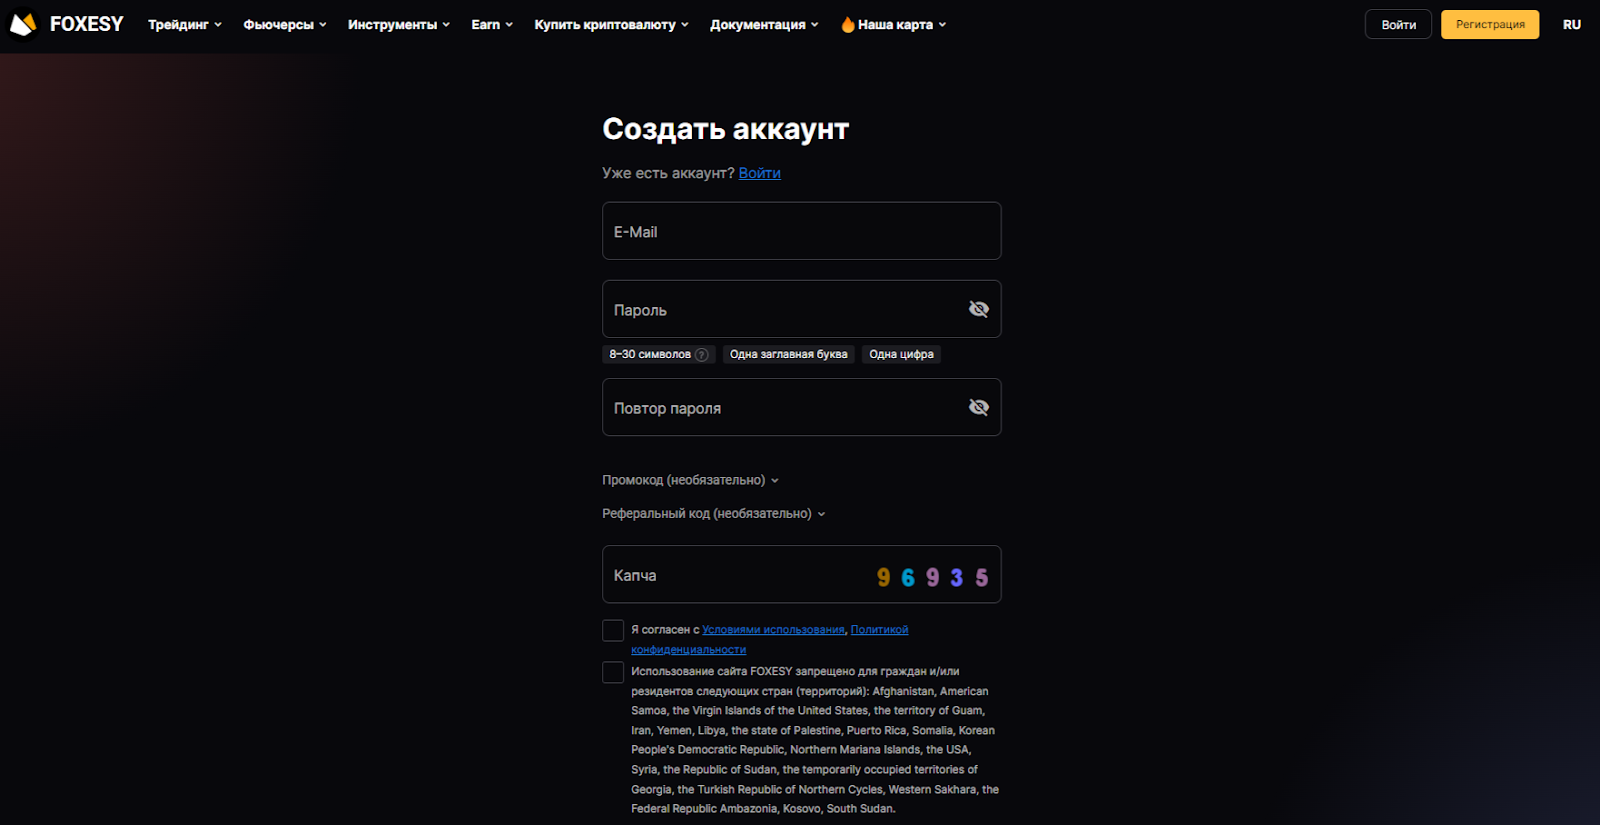Check the terms of use agreement checkbox
This screenshot has width=1600, height=825.
coord(613,630)
